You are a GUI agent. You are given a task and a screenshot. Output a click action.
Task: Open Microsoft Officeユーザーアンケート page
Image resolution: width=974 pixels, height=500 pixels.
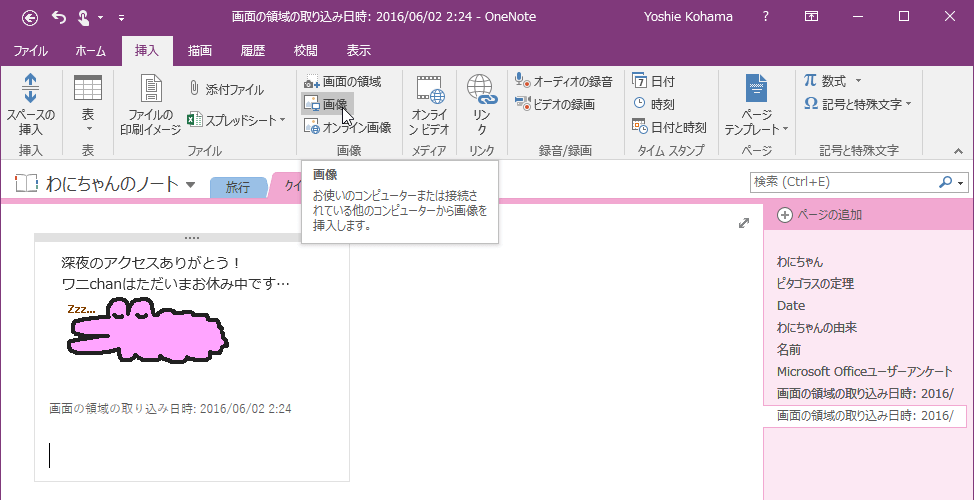[865, 371]
